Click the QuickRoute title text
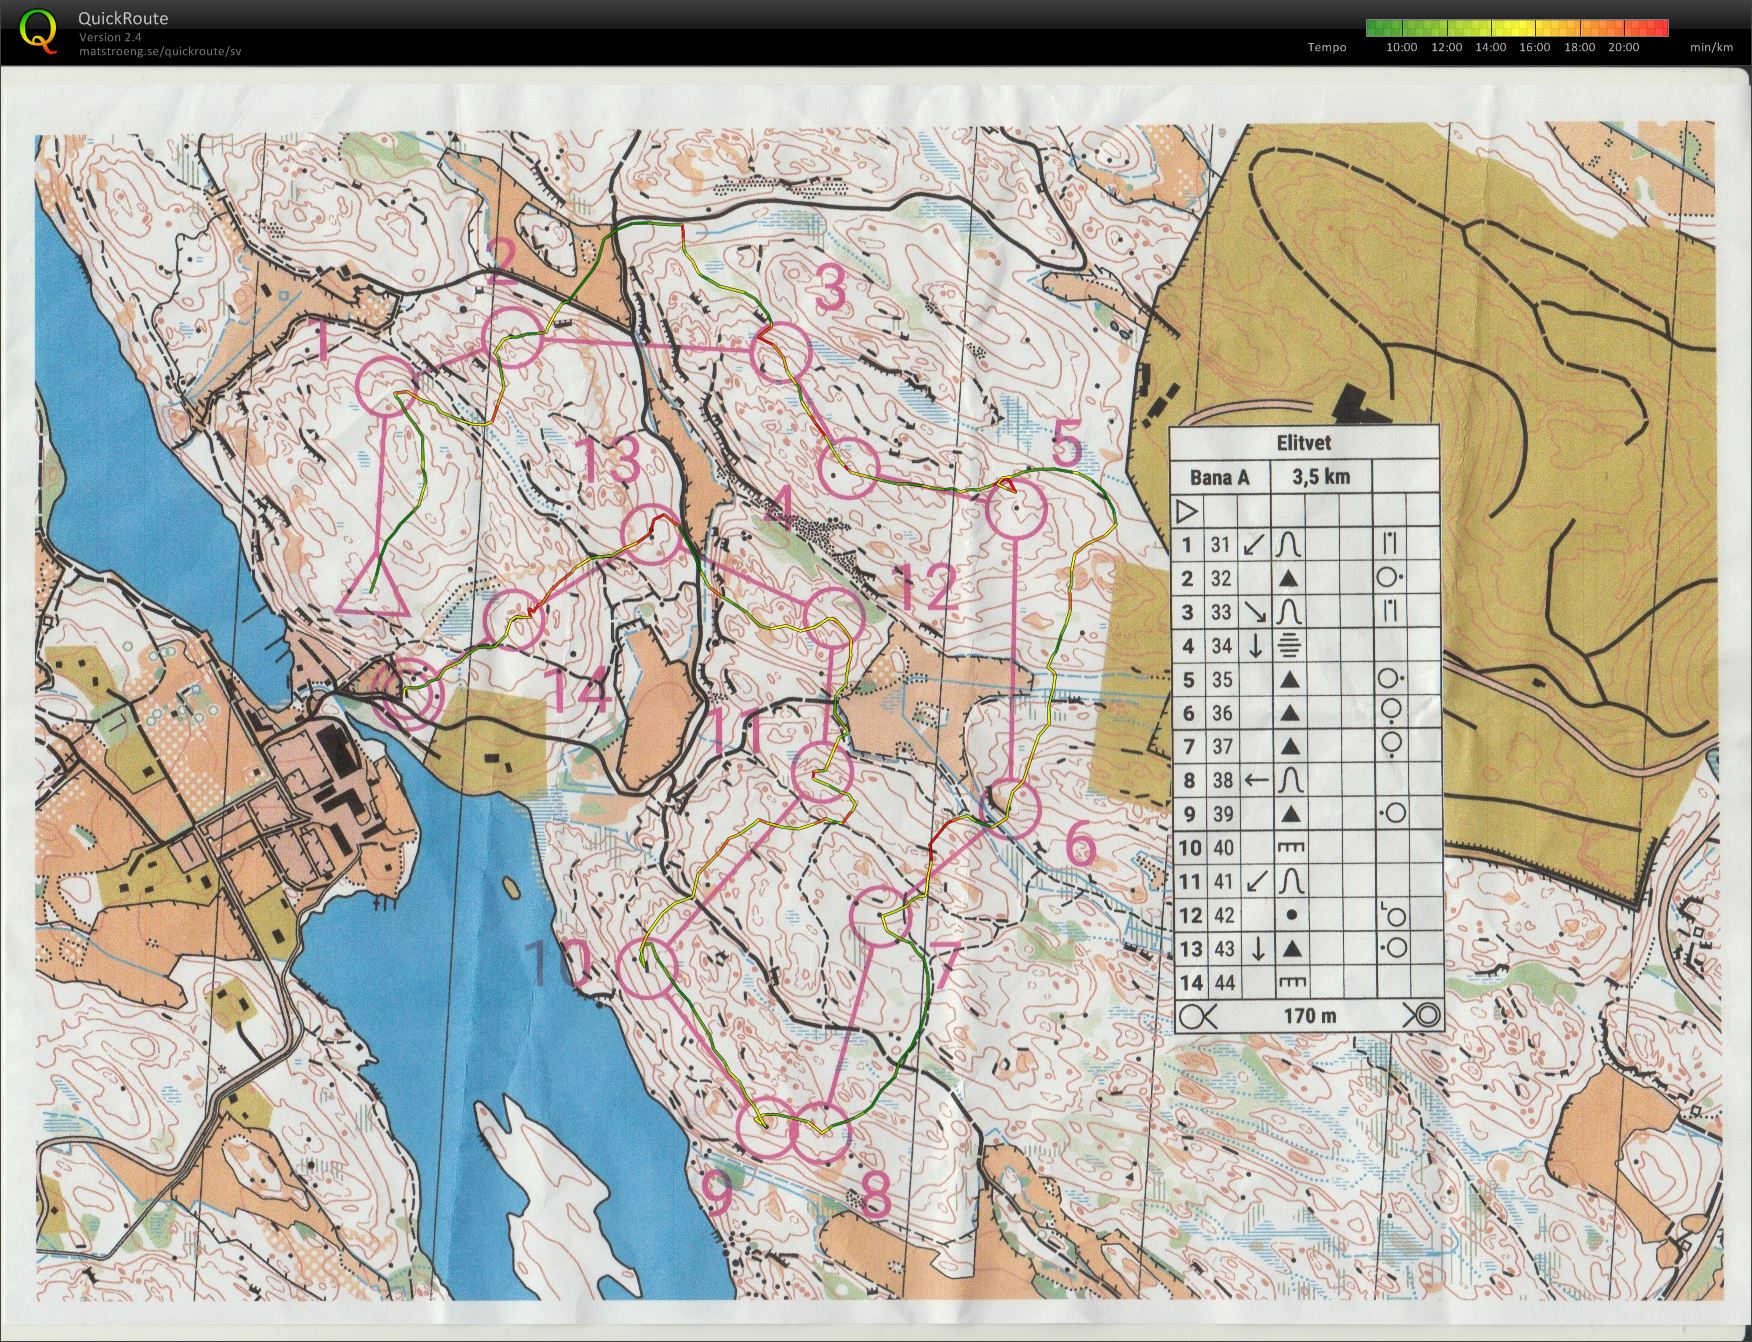Screen dimensions: 1752x1342 pyautogui.click(x=123, y=18)
